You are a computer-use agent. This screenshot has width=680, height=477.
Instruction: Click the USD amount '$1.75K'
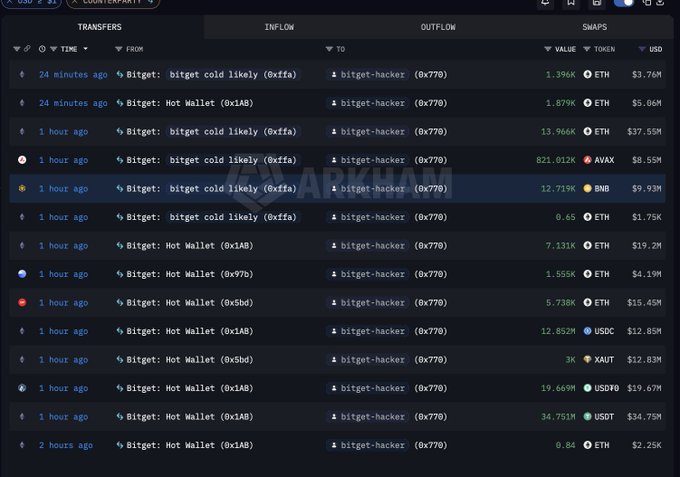click(x=647, y=217)
